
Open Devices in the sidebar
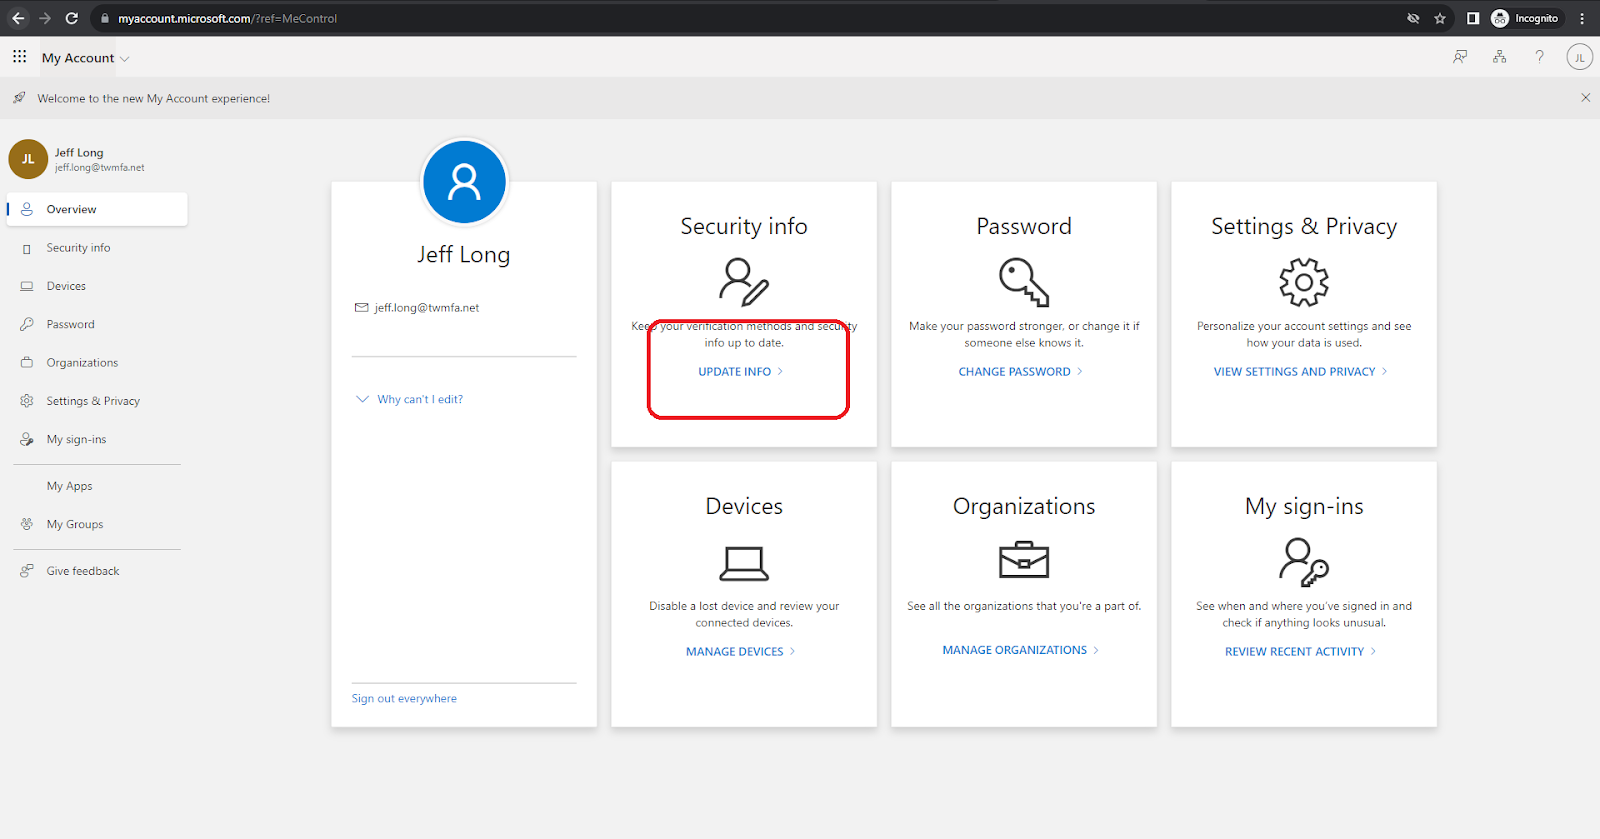[97, 286]
